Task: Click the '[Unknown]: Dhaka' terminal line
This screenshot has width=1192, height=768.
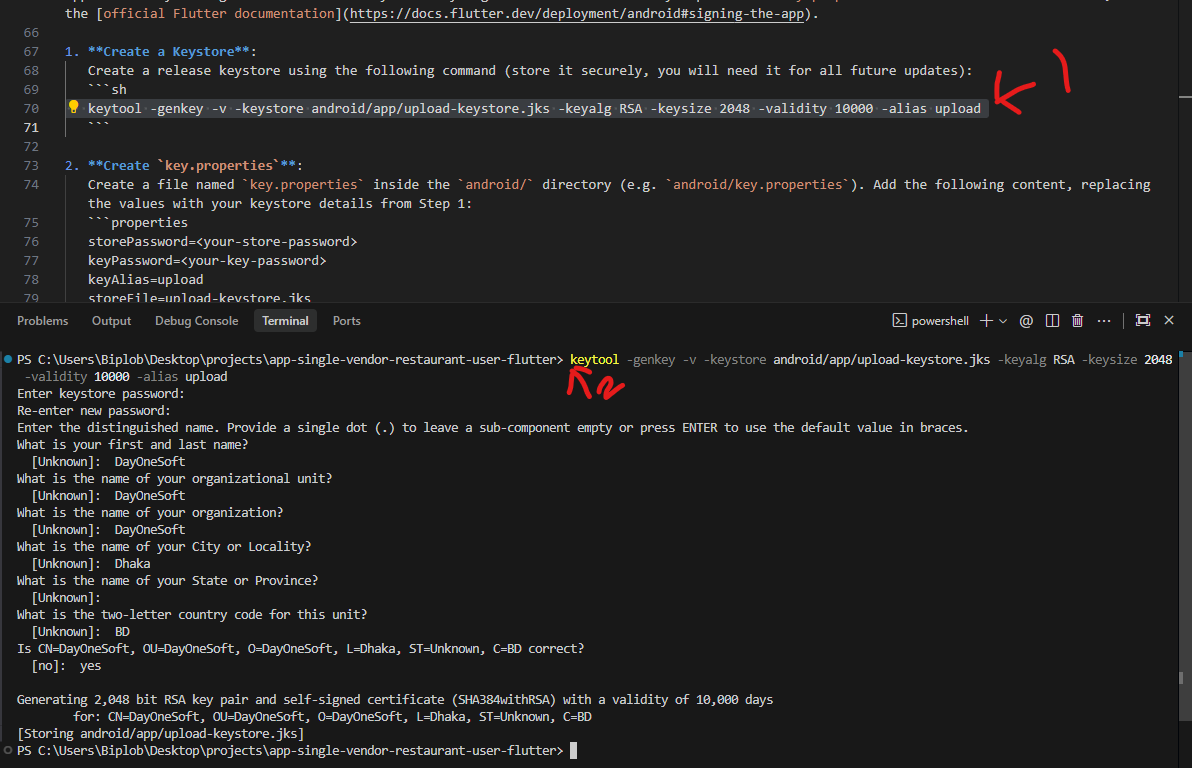Action: [x=90, y=564]
